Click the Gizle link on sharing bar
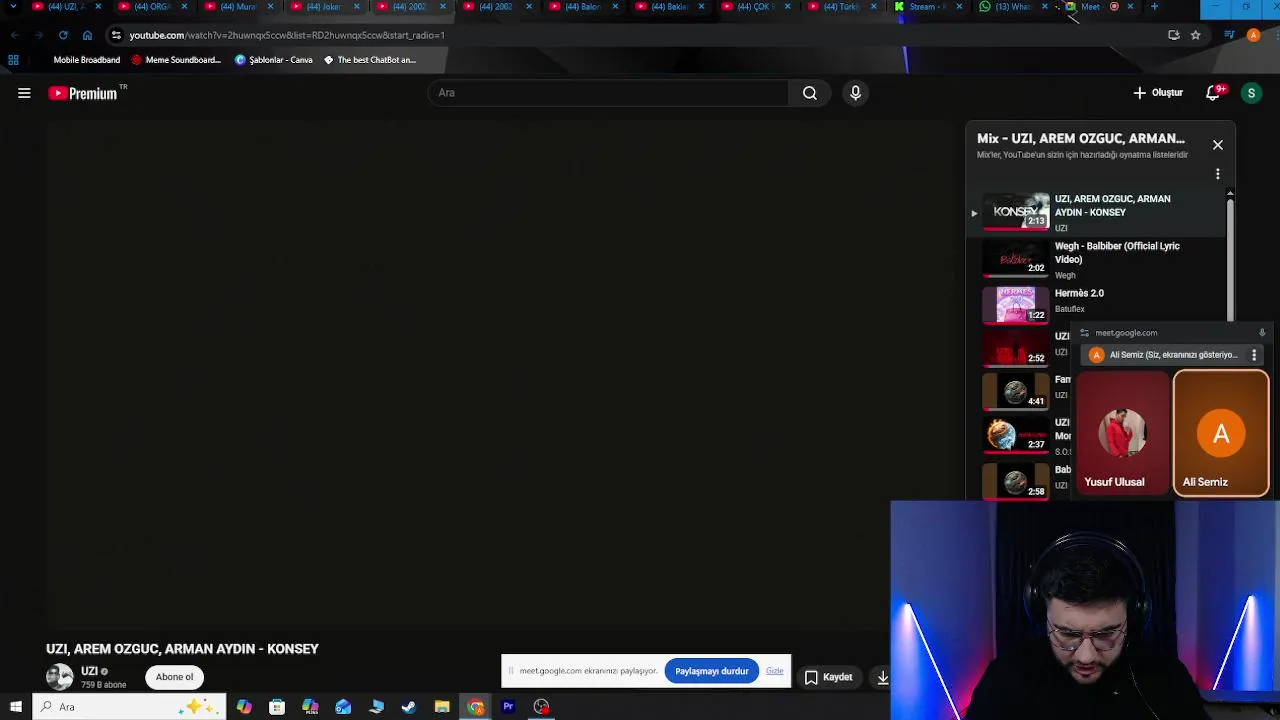Image resolution: width=1280 pixels, height=720 pixels. (775, 671)
